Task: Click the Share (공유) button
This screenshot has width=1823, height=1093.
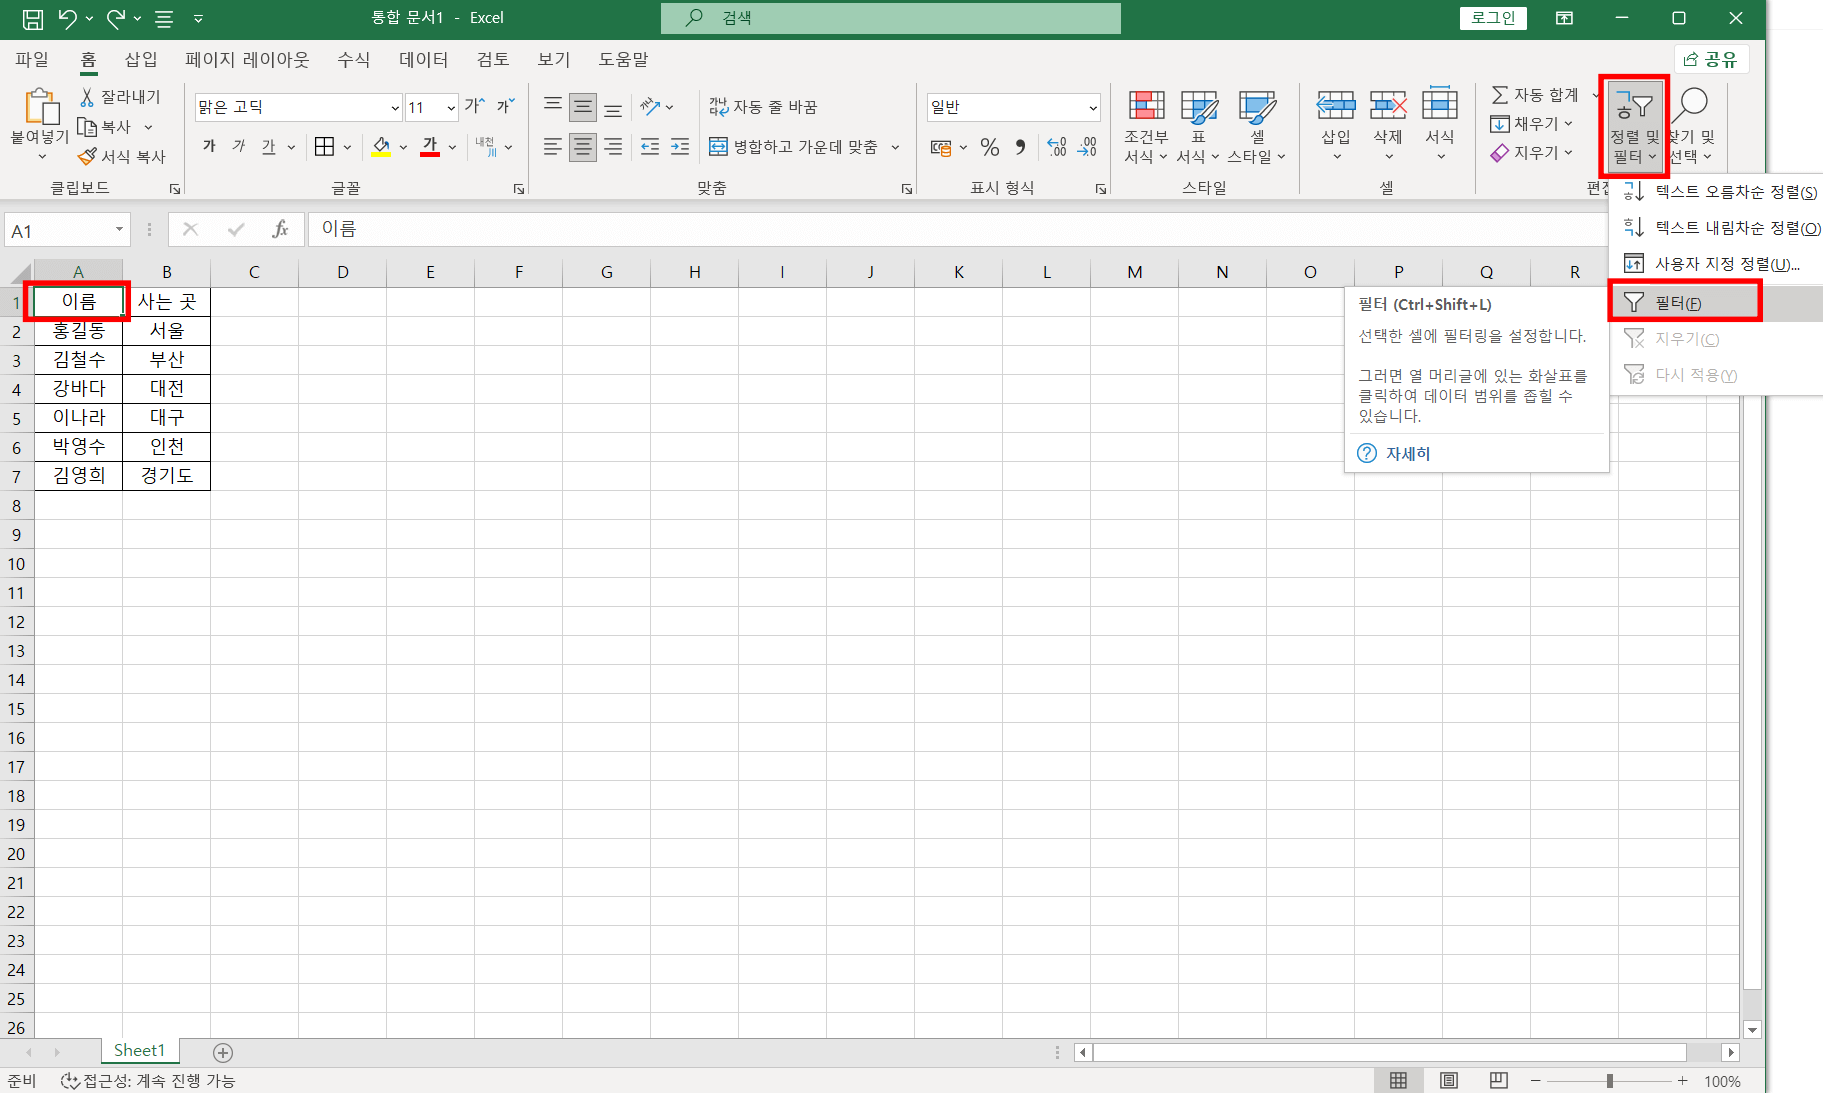Action: 1711,60
